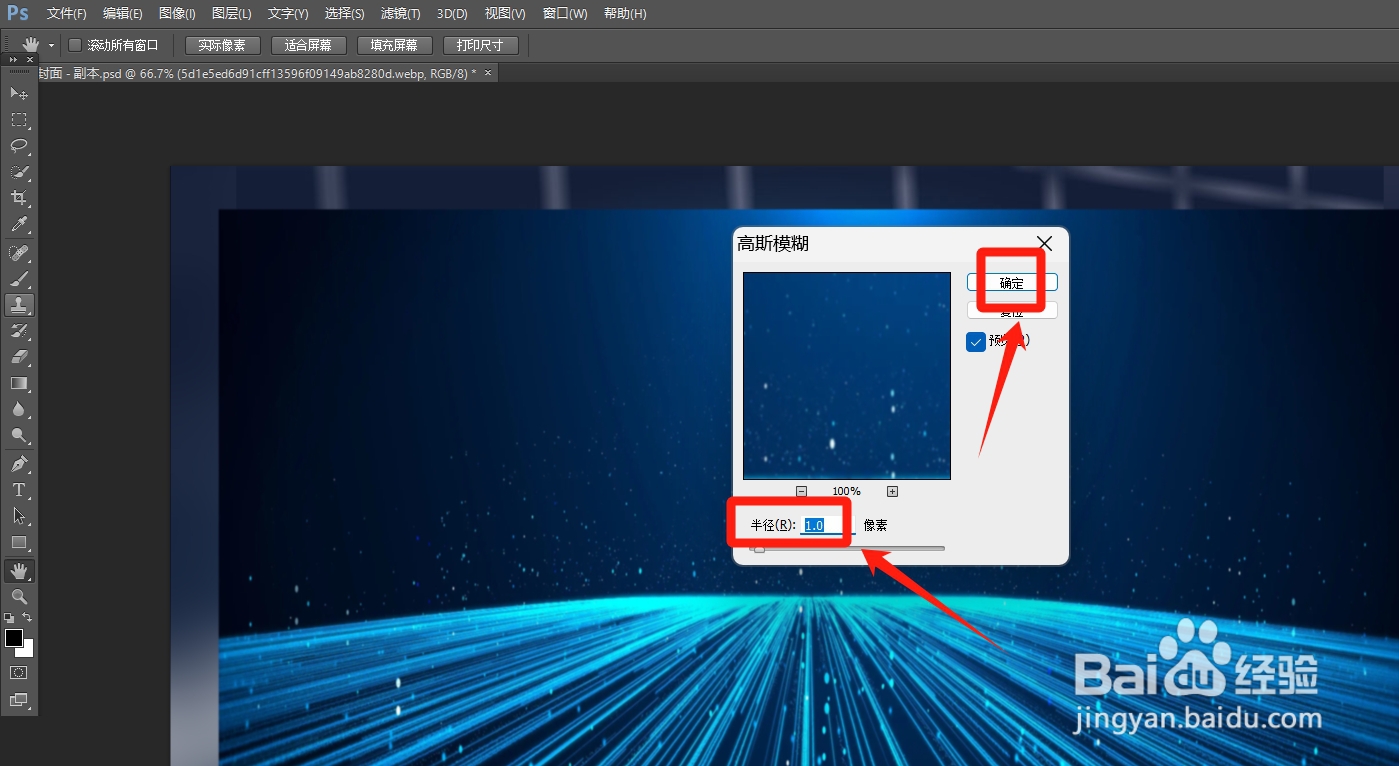Select the Eraser tool
This screenshot has height=766, width=1399.
pyautogui.click(x=19, y=357)
